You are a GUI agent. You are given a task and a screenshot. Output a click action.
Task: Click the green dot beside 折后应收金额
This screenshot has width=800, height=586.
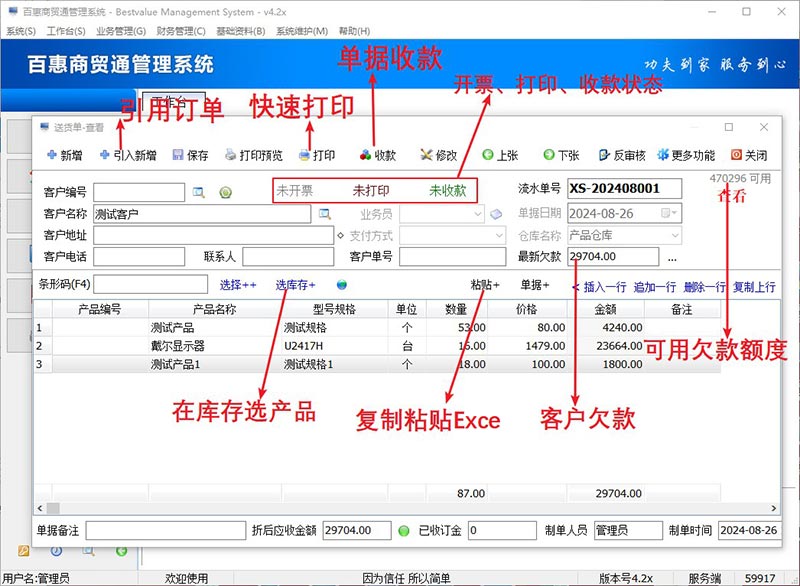pyautogui.click(x=404, y=531)
